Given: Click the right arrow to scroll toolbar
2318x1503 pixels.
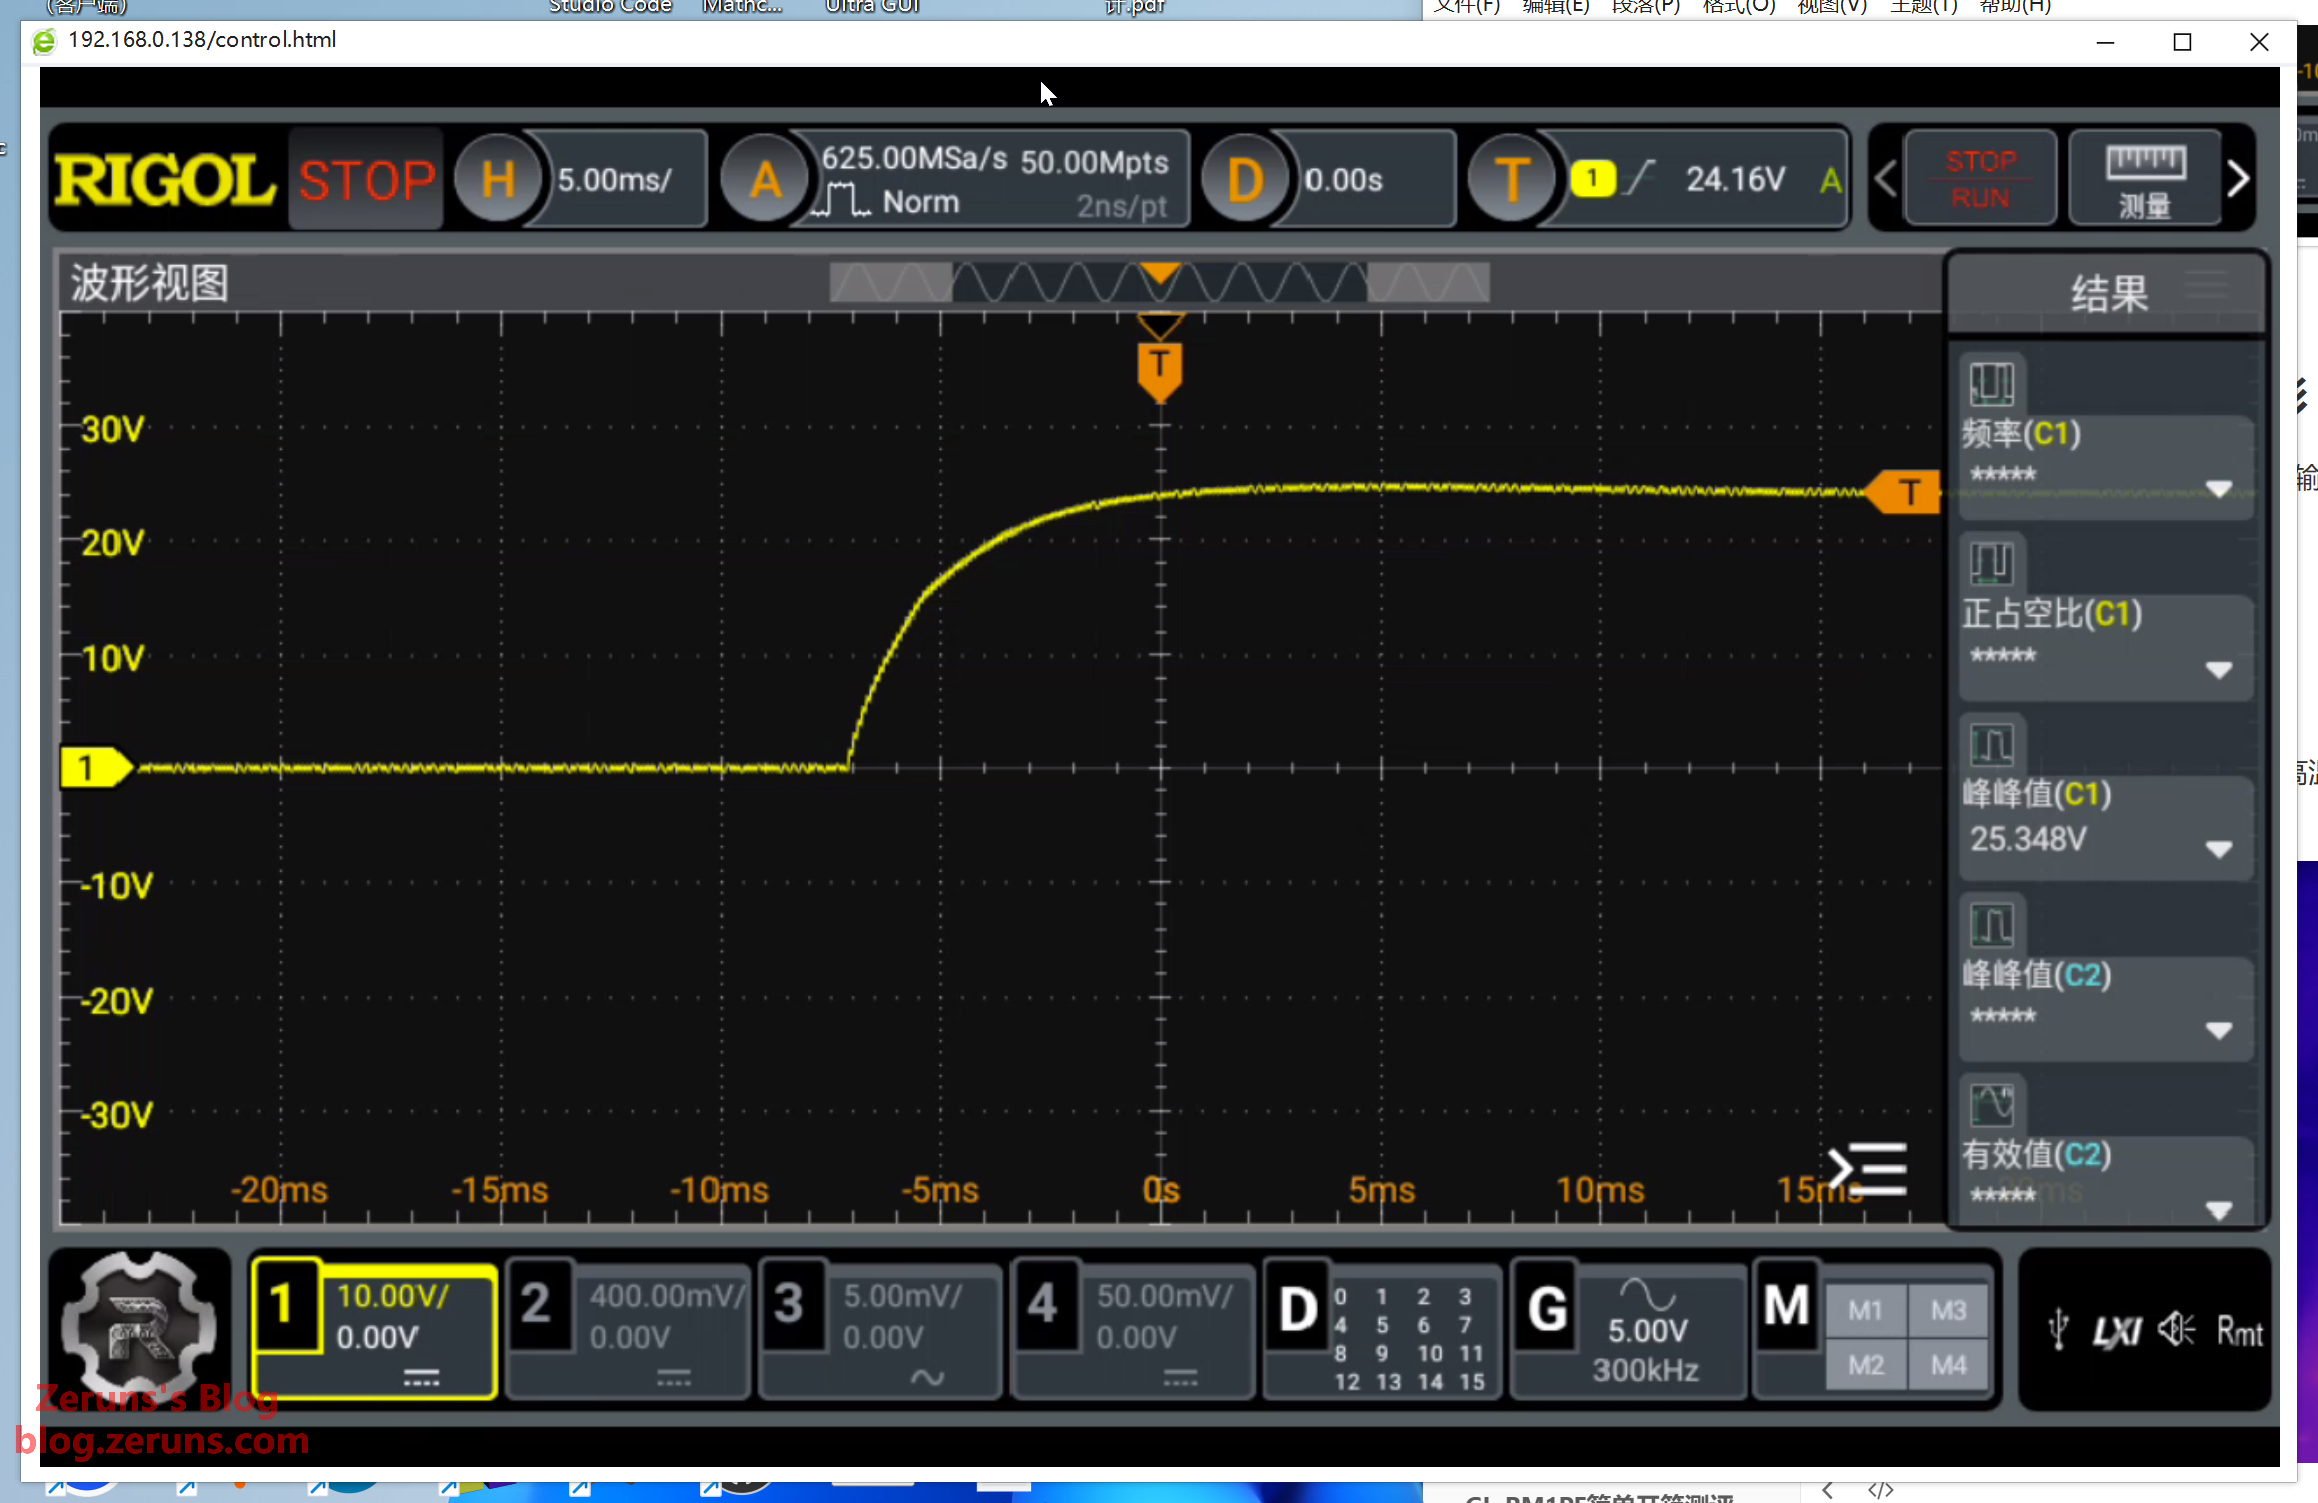Looking at the screenshot, I should 2239,180.
